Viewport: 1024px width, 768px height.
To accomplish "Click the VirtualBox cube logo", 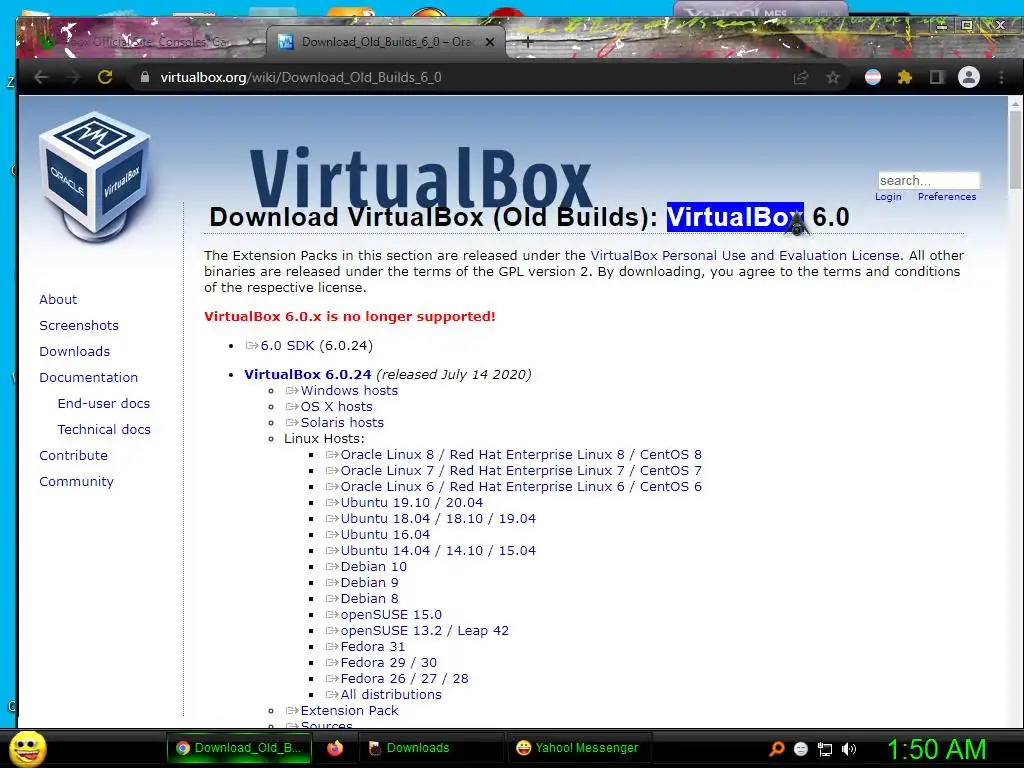I will (x=95, y=176).
